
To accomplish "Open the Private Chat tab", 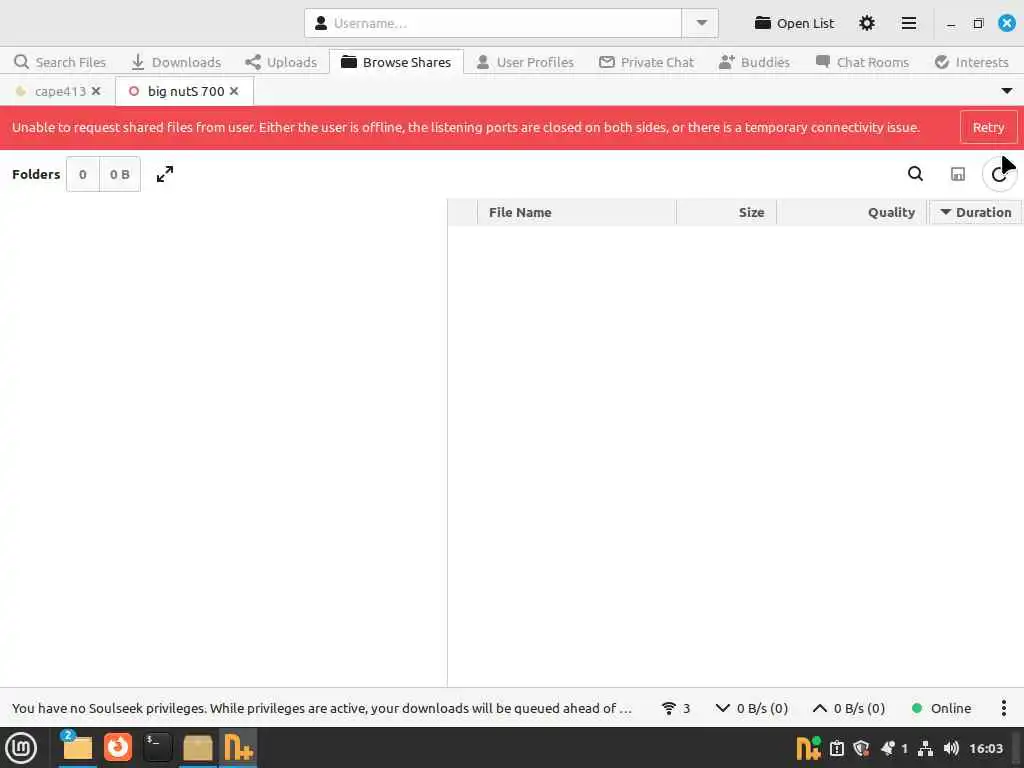I will [x=647, y=62].
